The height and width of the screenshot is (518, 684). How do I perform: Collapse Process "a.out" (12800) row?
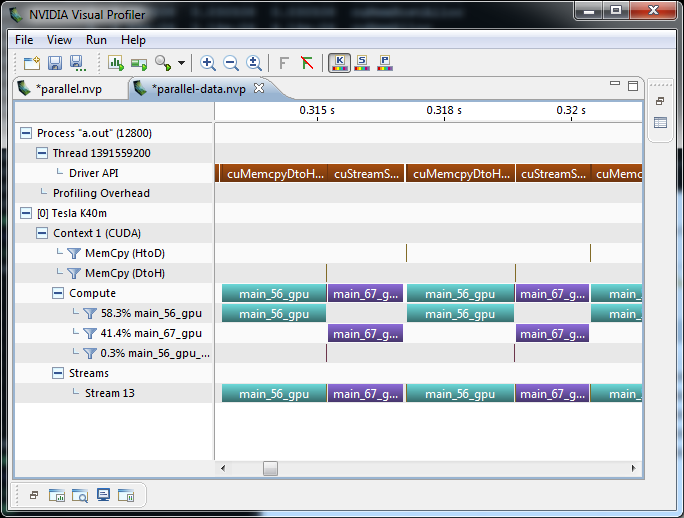(x=26, y=133)
